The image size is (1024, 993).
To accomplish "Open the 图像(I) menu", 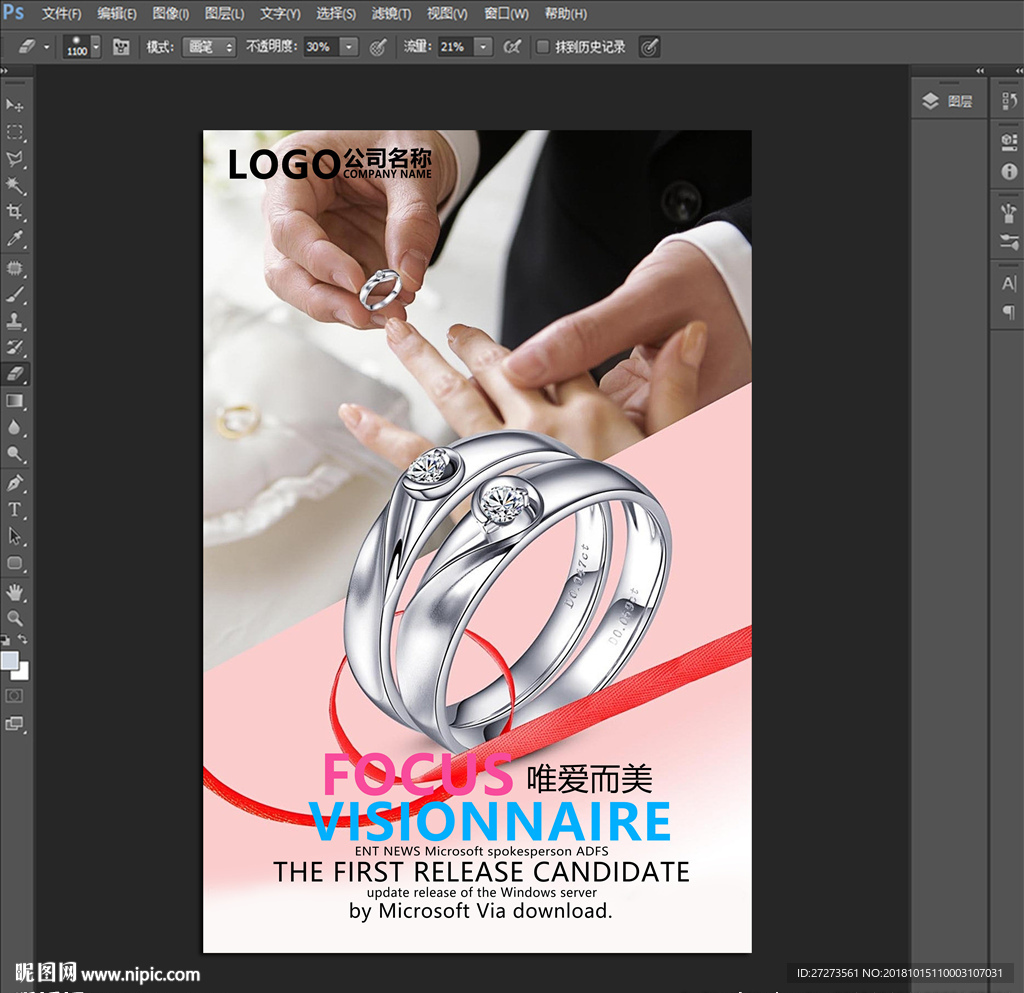I will (x=171, y=14).
